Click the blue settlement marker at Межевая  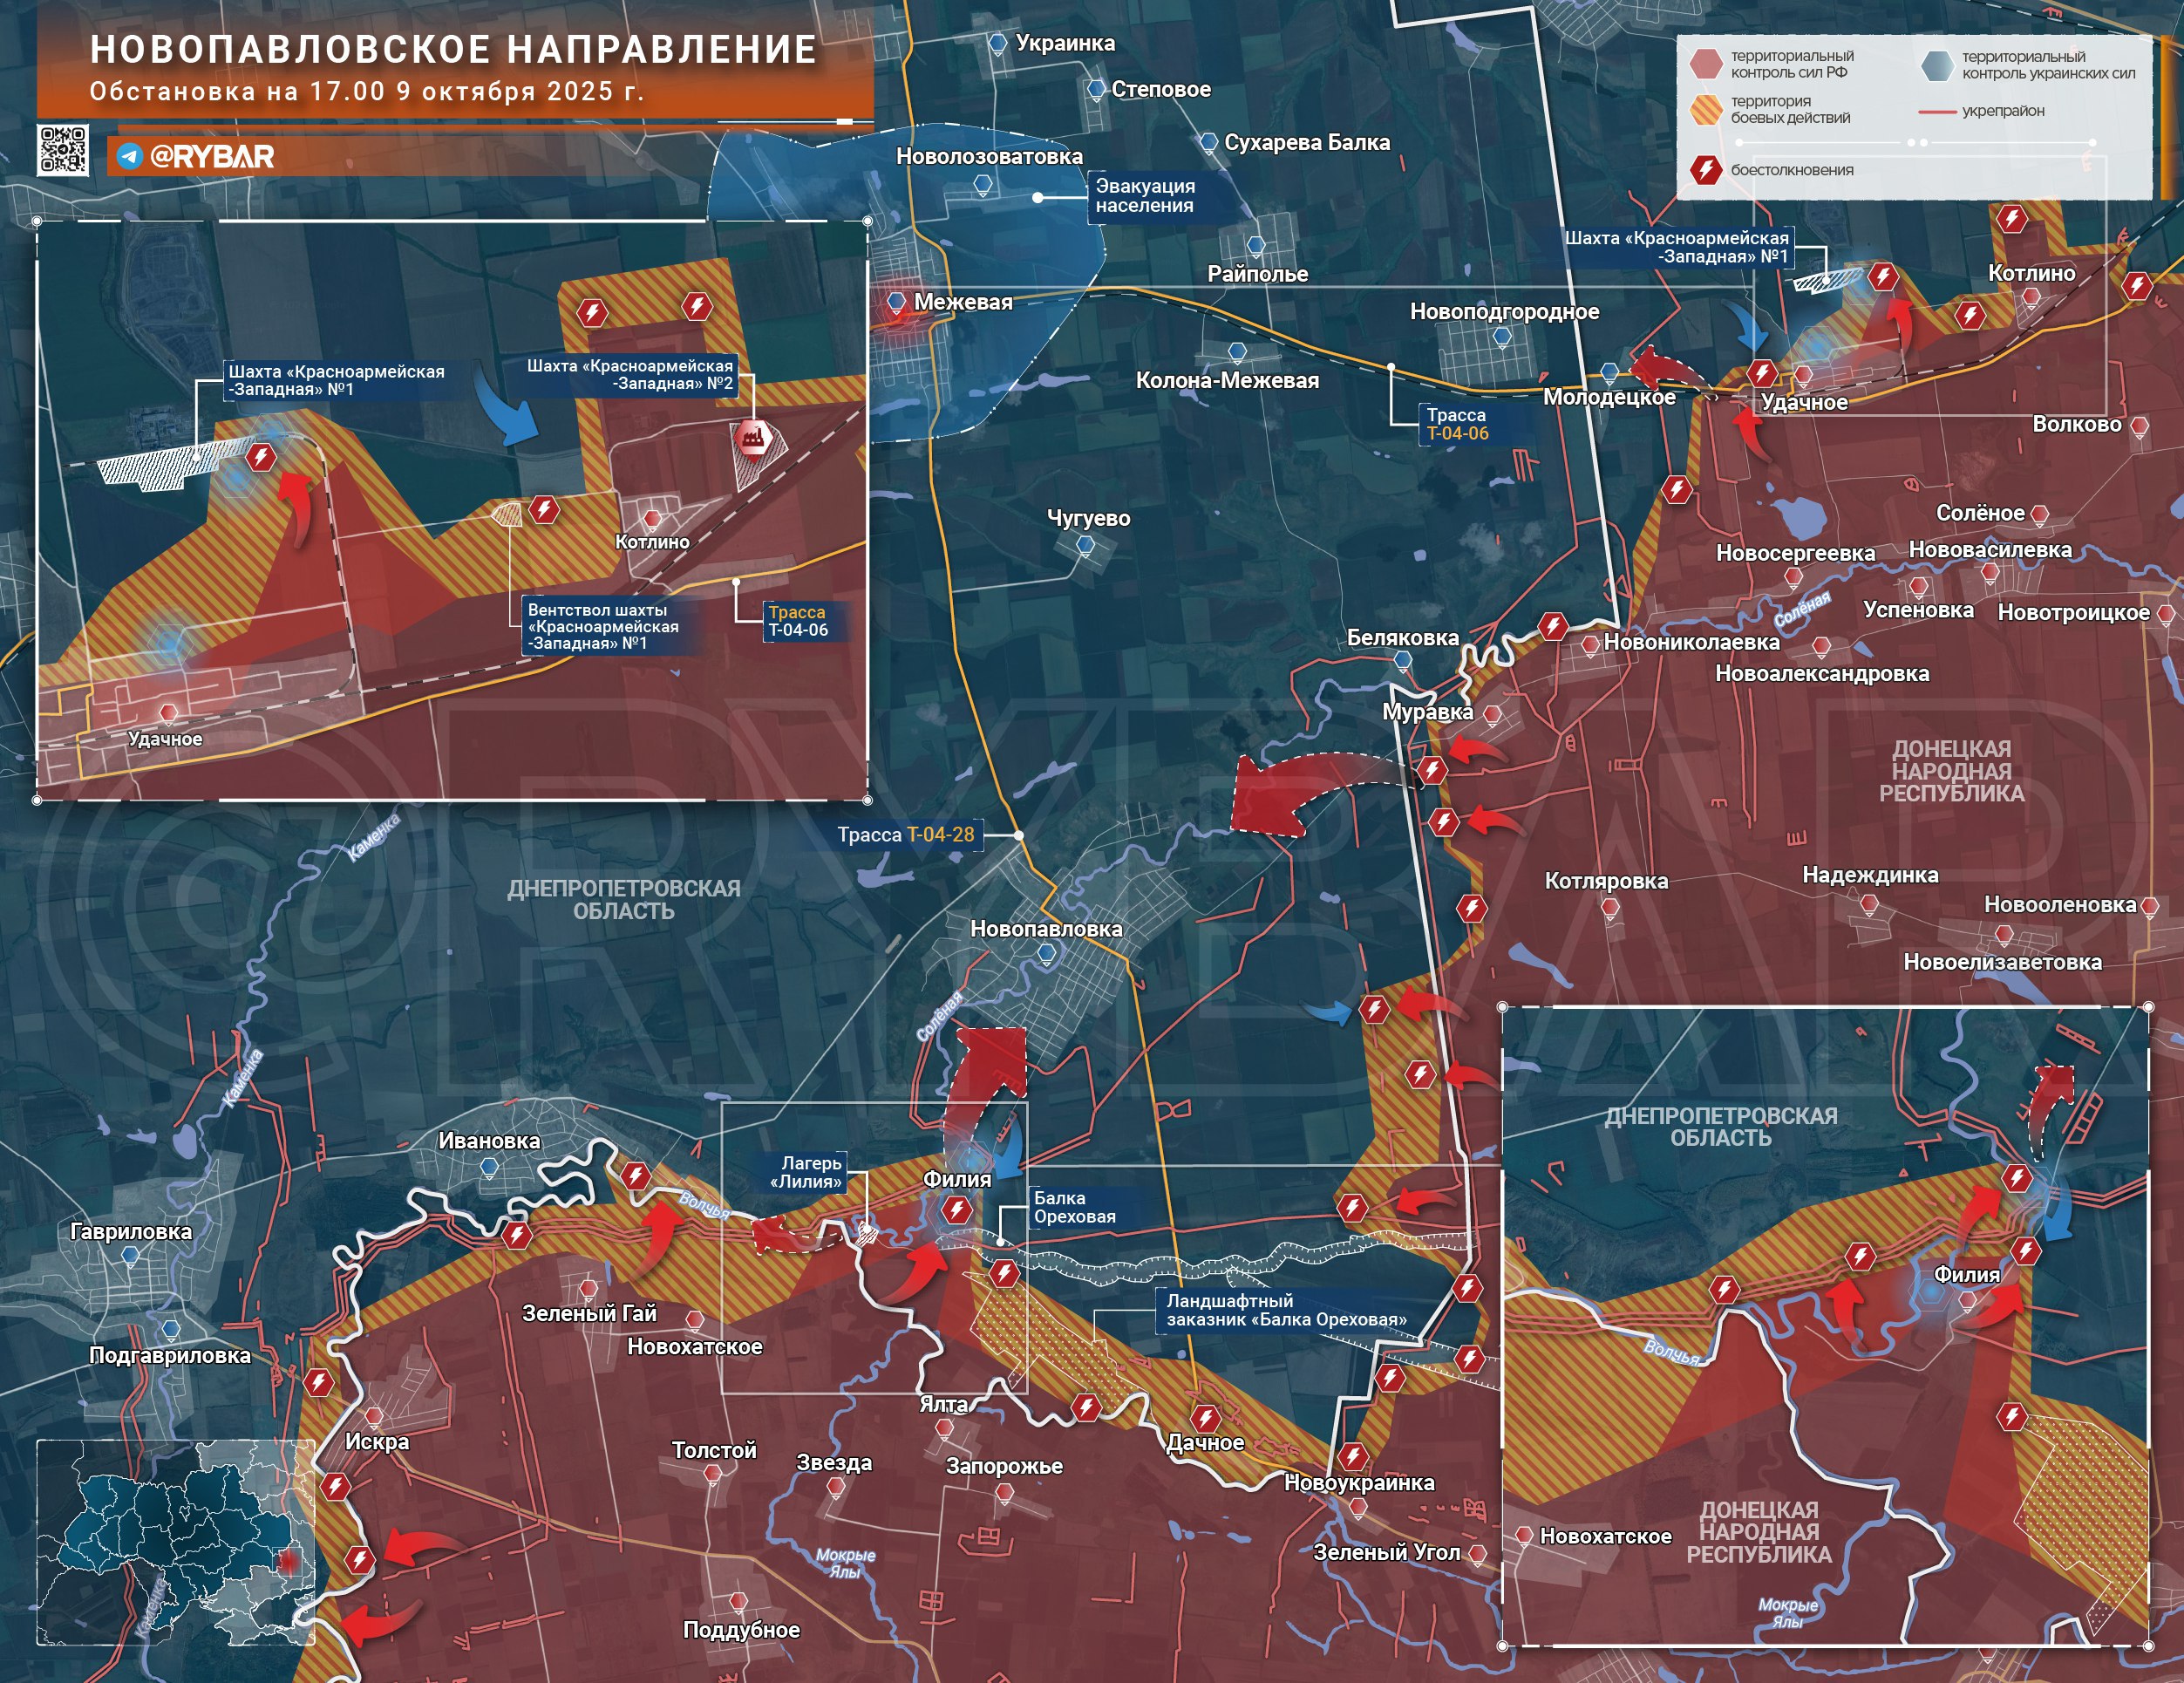coord(896,301)
